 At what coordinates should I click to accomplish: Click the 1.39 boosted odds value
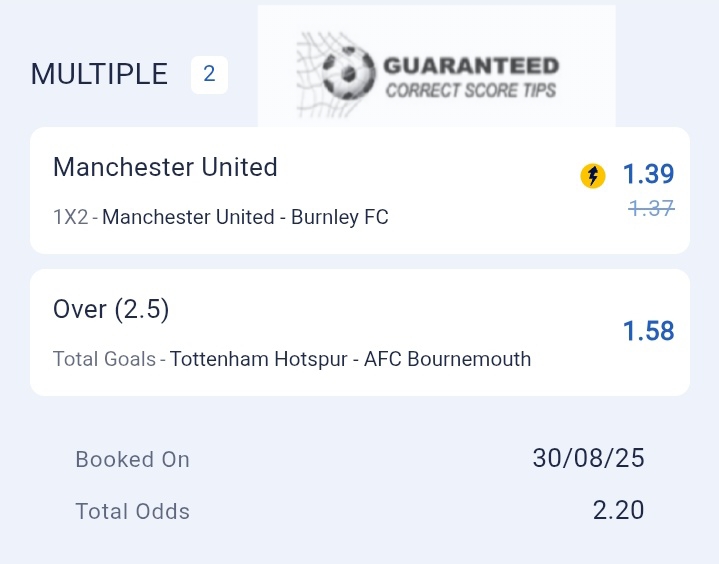(x=648, y=174)
